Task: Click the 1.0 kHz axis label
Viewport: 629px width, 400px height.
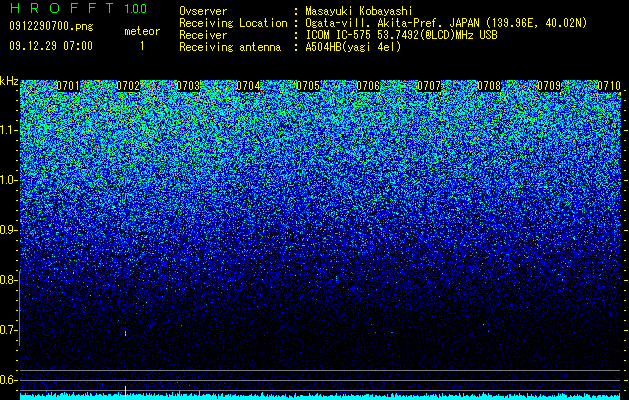Action: pos(8,180)
